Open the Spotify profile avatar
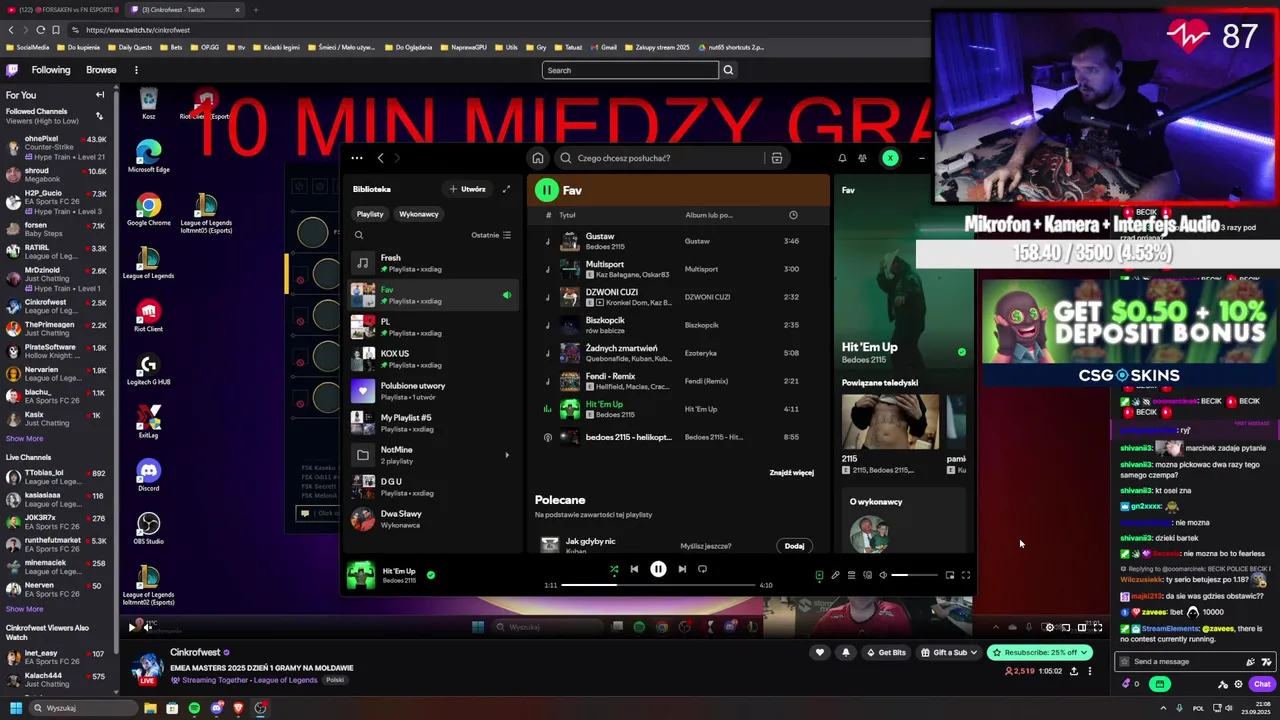Screen dimensions: 1280x720 [x=890, y=158]
